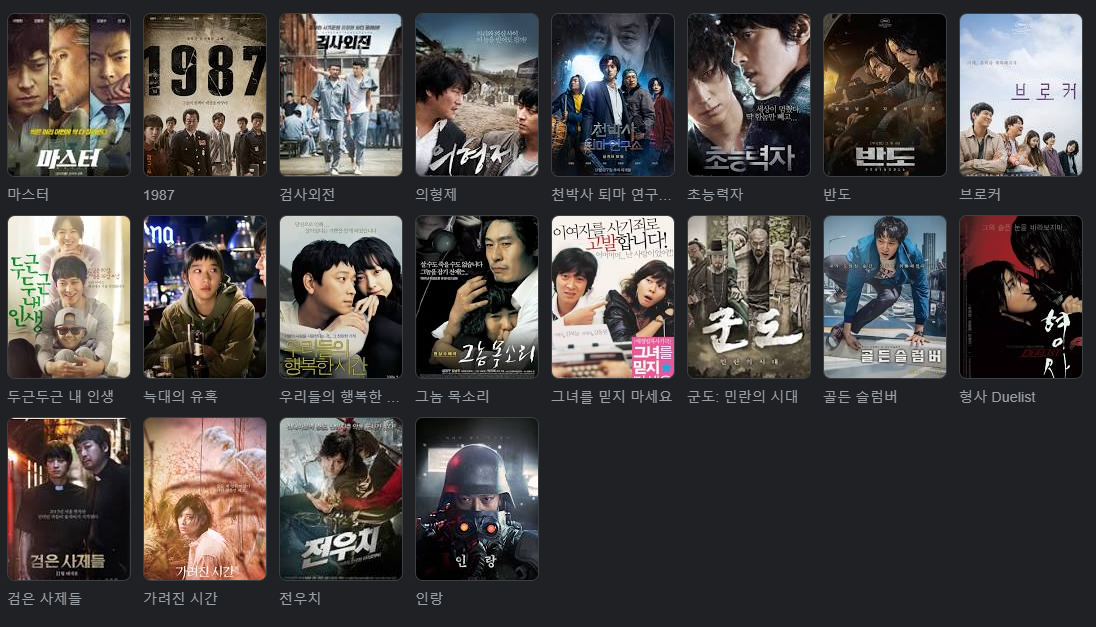Click the 천박사 퇴마 연구 title link
Viewport: 1096px width, 627px height.
tap(611, 194)
